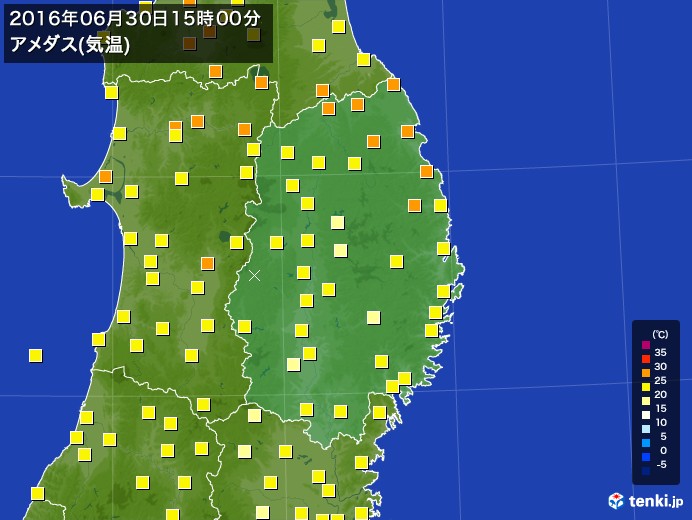Click the white X marker on the map
Viewport: 692px width, 520px height.
(254, 275)
